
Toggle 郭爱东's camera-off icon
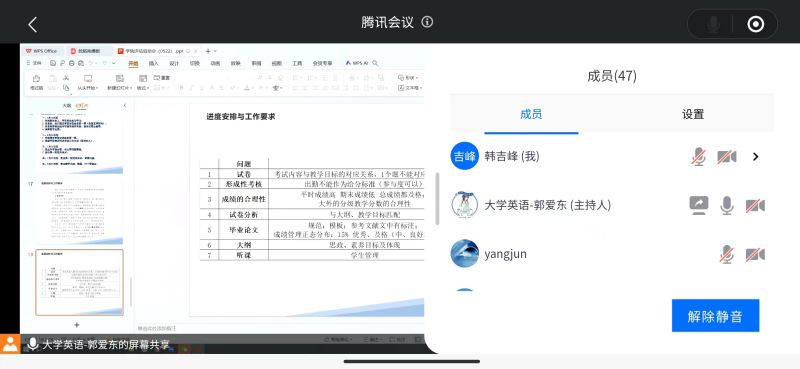[x=755, y=206]
